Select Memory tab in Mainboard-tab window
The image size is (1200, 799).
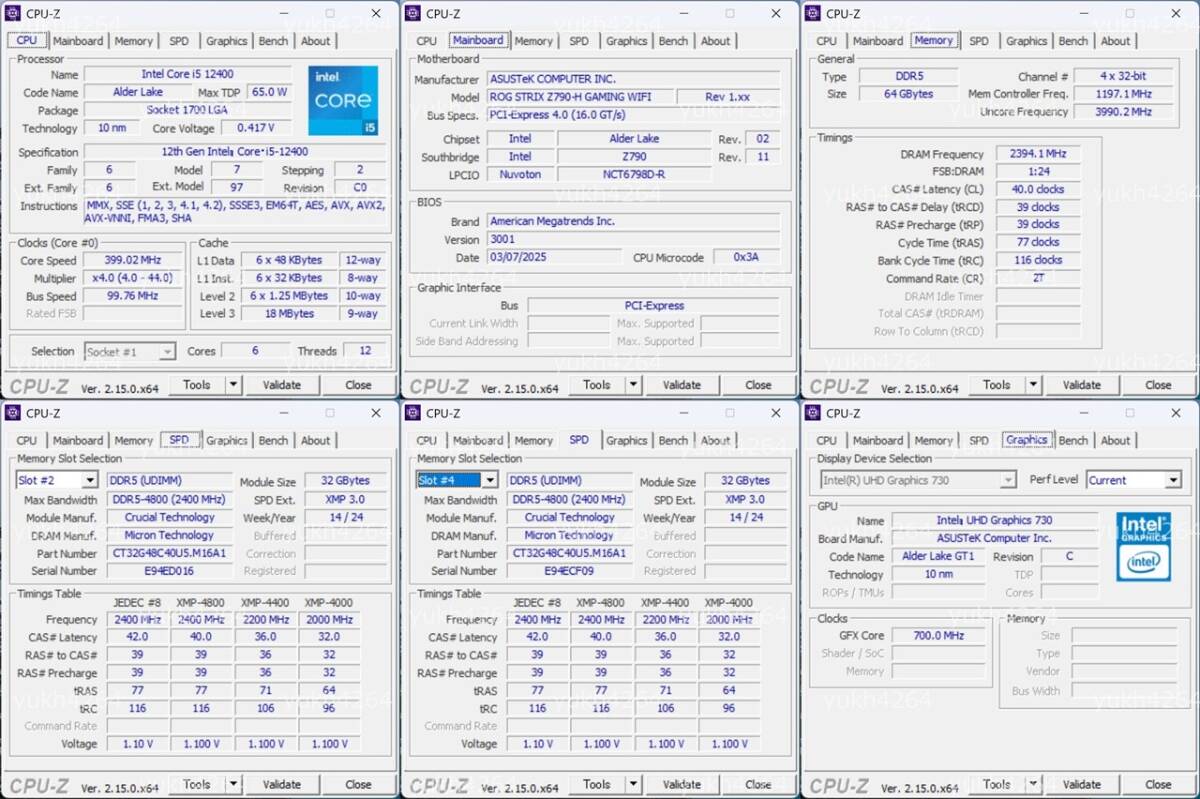click(x=533, y=41)
